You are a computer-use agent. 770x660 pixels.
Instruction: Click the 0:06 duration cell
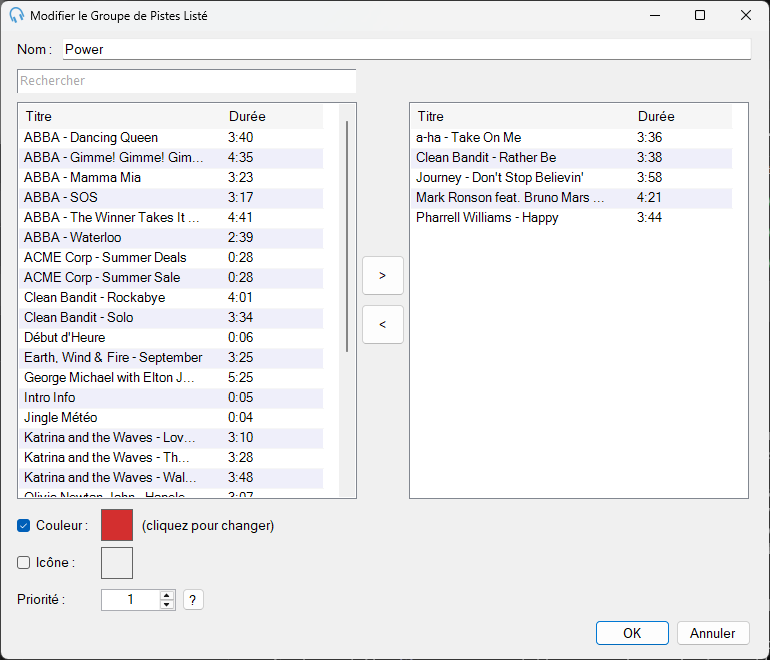241,338
